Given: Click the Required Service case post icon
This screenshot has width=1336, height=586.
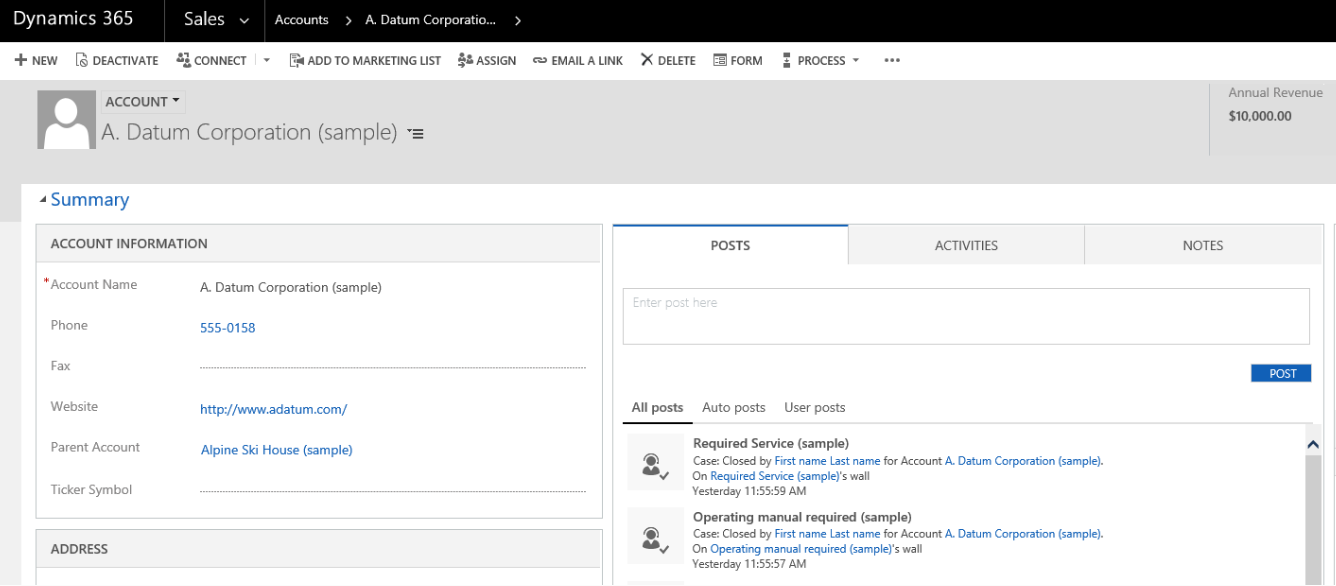Looking at the screenshot, I should pos(655,463).
